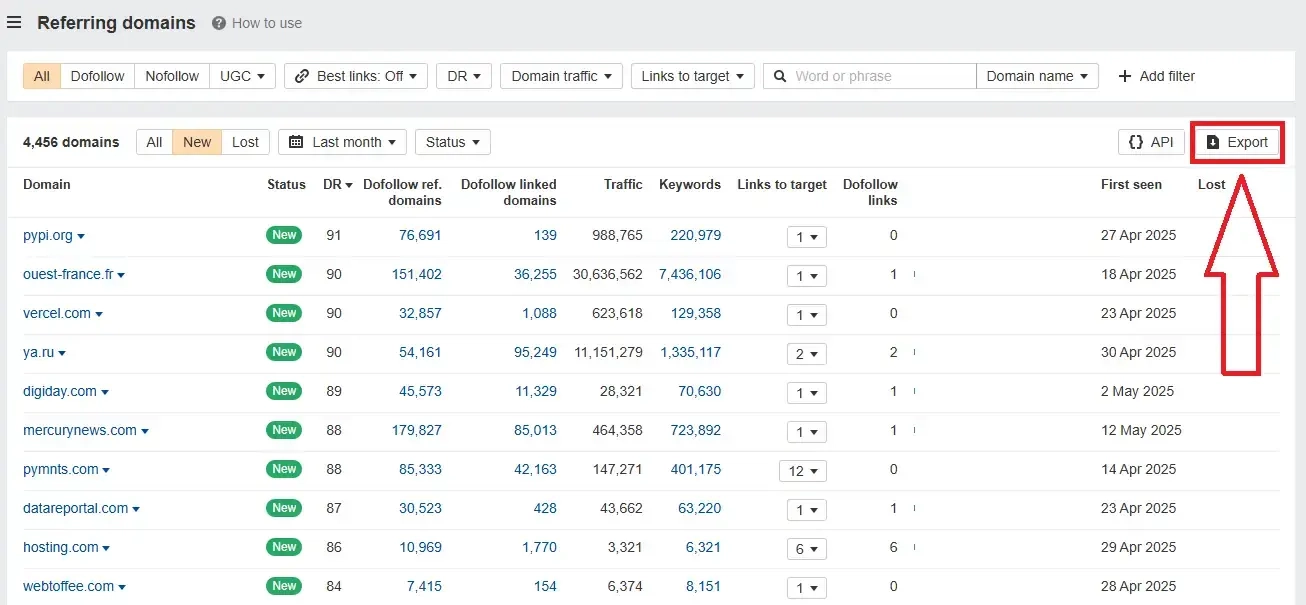
Task: Click the search magnifier icon
Action: coord(779,76)
